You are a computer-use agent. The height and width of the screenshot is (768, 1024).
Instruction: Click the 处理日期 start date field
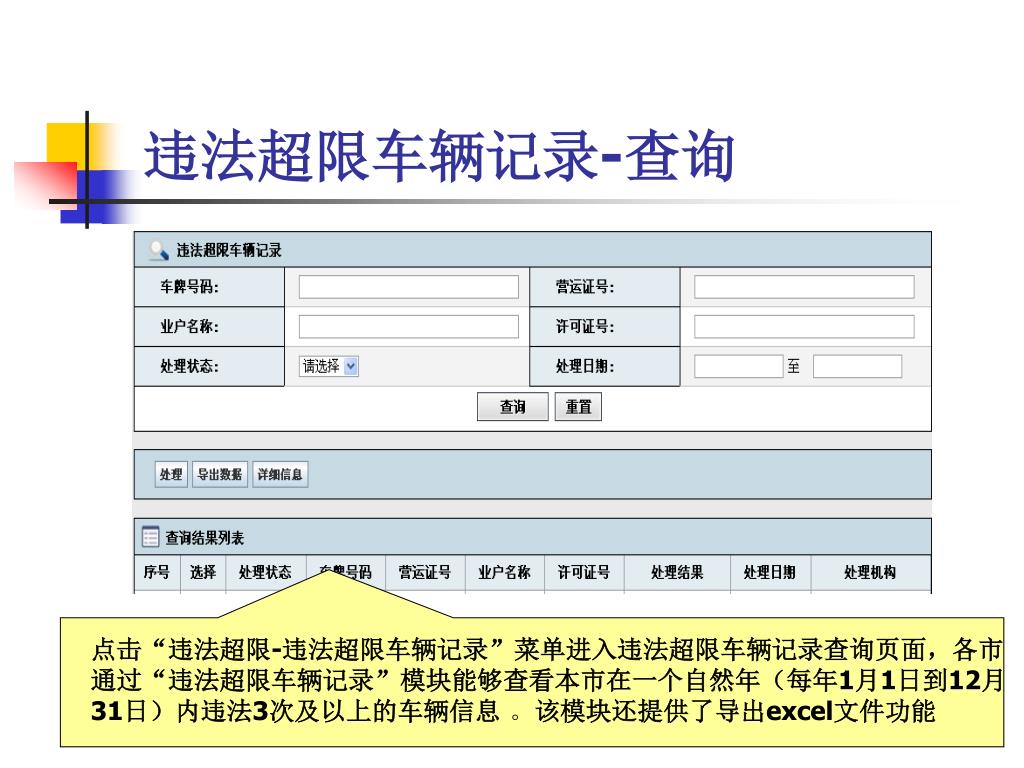[739, 366]
